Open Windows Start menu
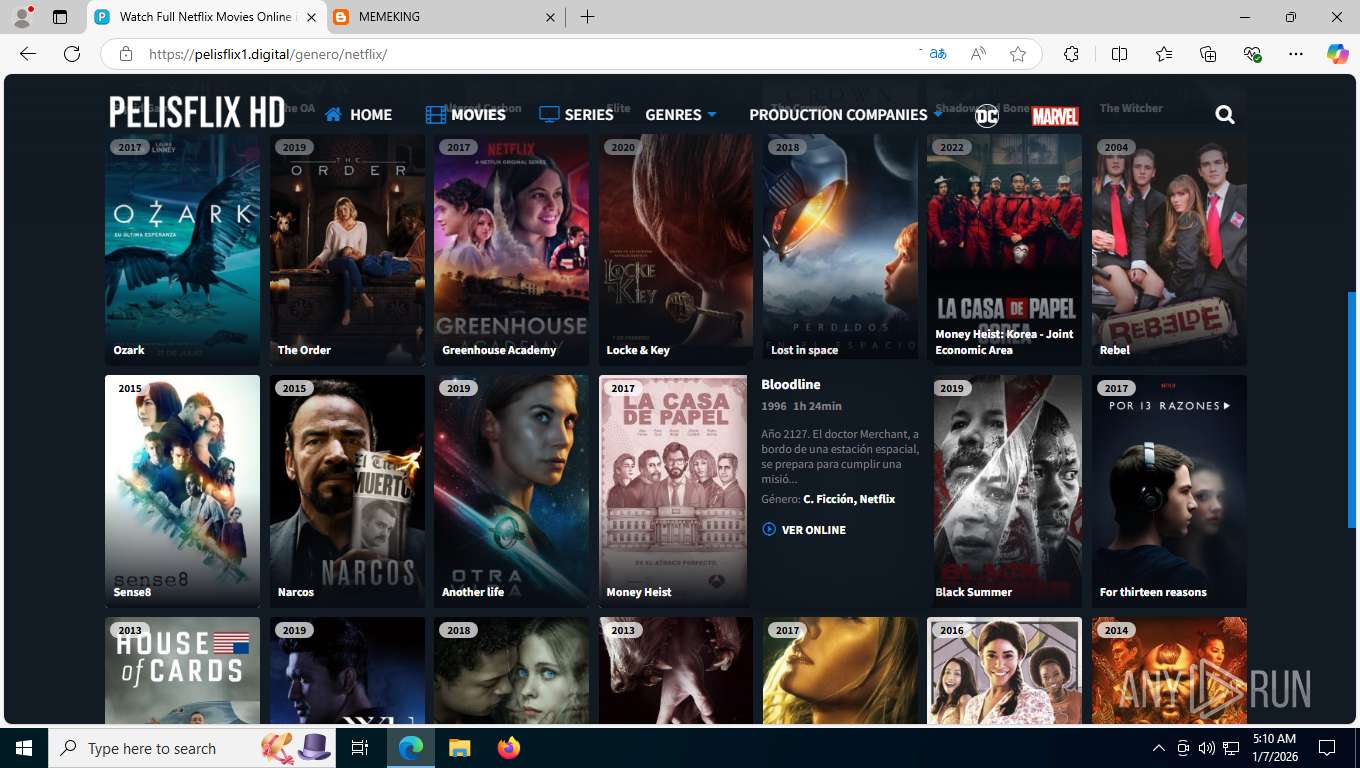This screenshot has height=768, width=1360. pos(23,748)
